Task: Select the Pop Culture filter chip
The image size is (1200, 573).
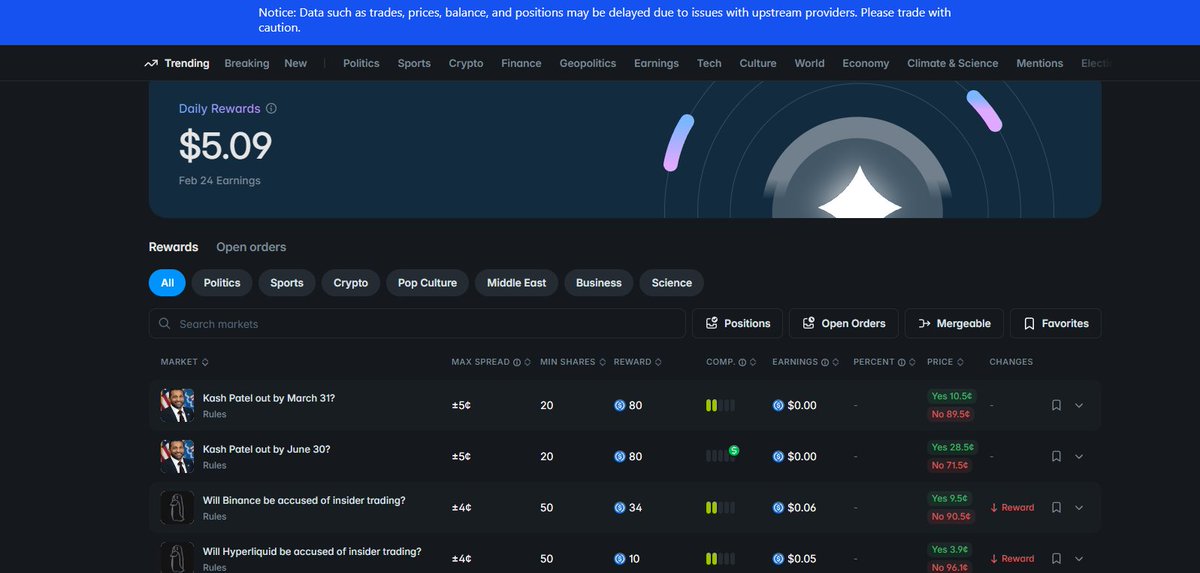Action: click(427, 283)
